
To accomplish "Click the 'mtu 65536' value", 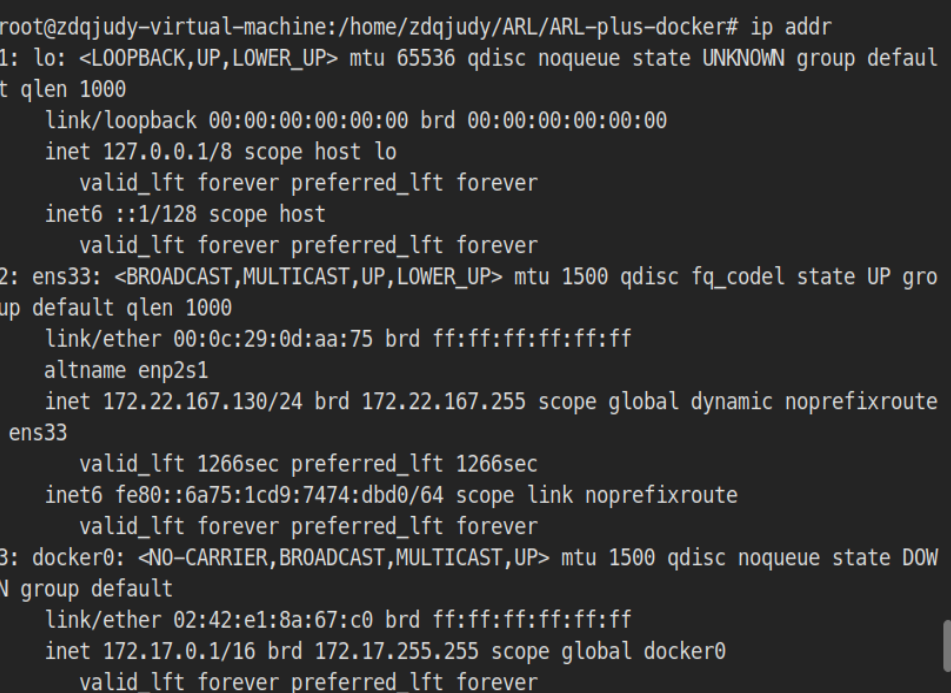I will pos(402,58).
